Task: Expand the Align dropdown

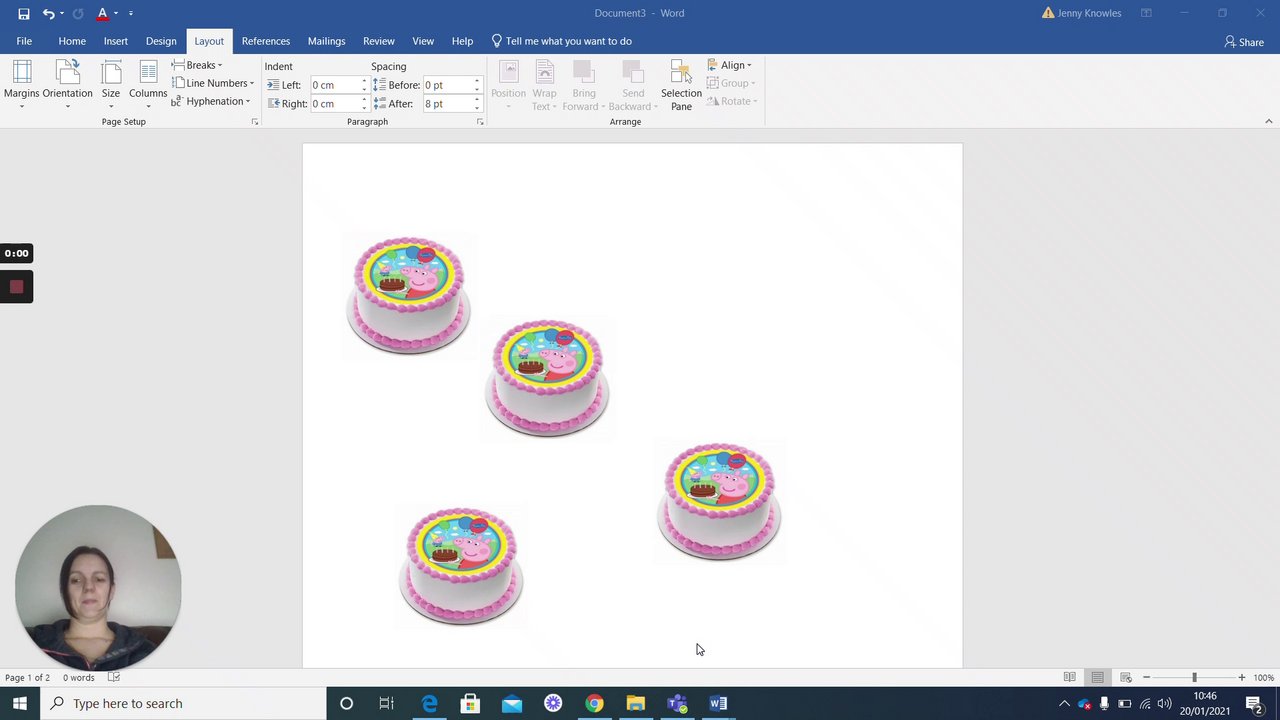Action: click(729, 65)
